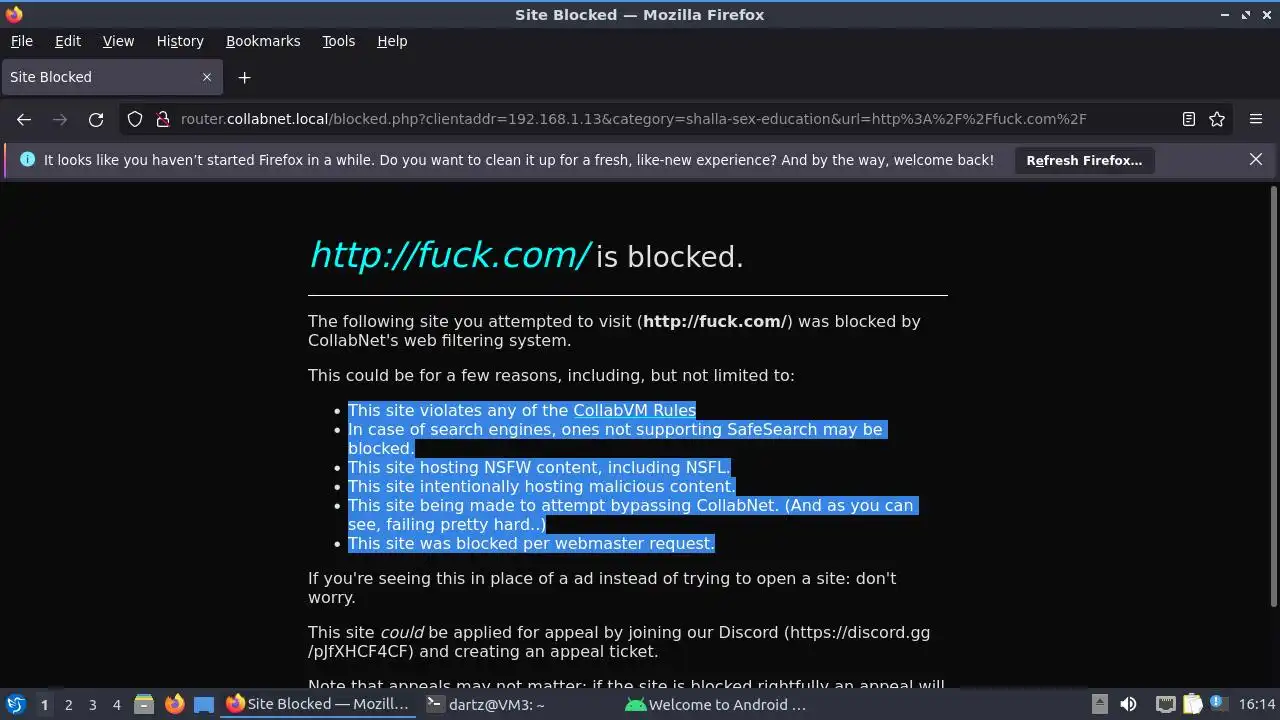
Task: Dismiss the refresh Firefox notification bar
Action: click(x=1256, y=159)
